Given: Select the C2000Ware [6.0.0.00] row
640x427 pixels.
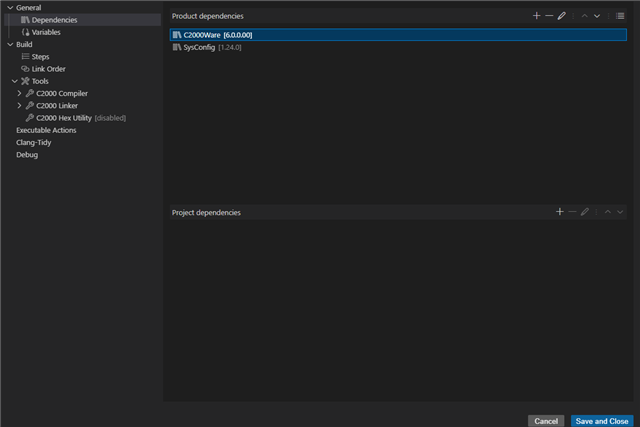Looking at the screenshot, I should pos(398,35).
